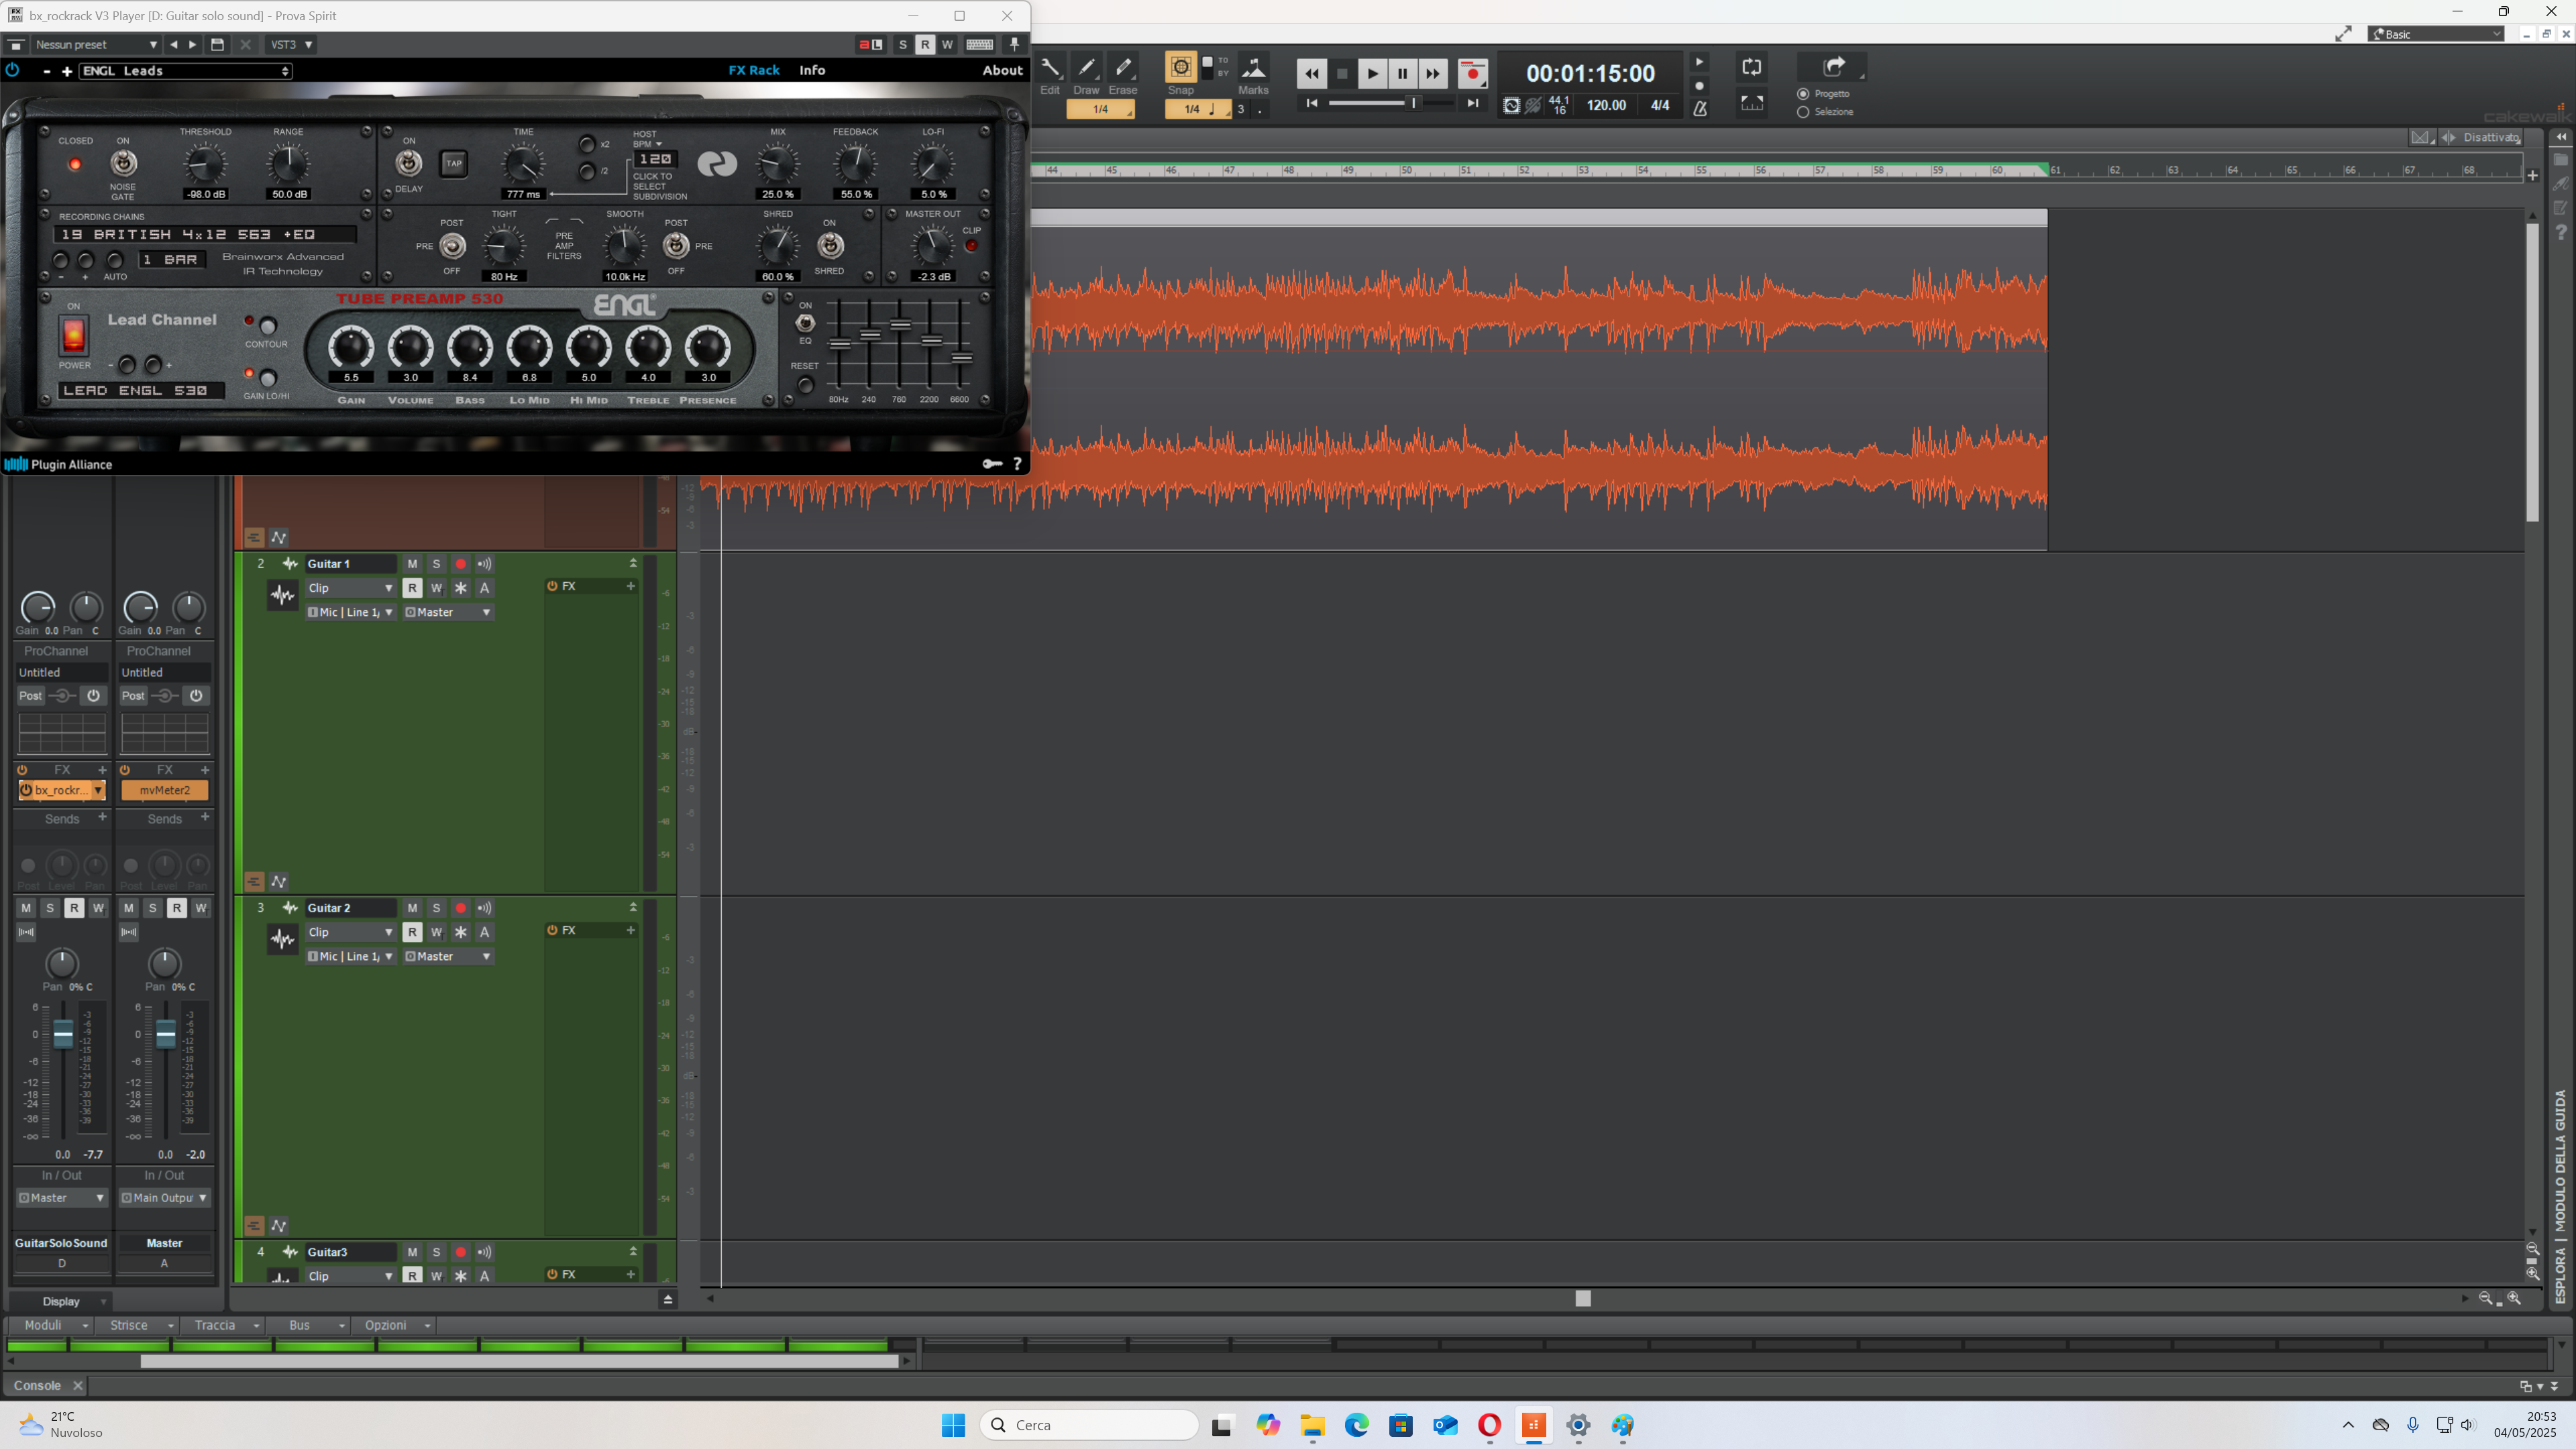Start playback with the Play button

click(x=1372, y=73)
